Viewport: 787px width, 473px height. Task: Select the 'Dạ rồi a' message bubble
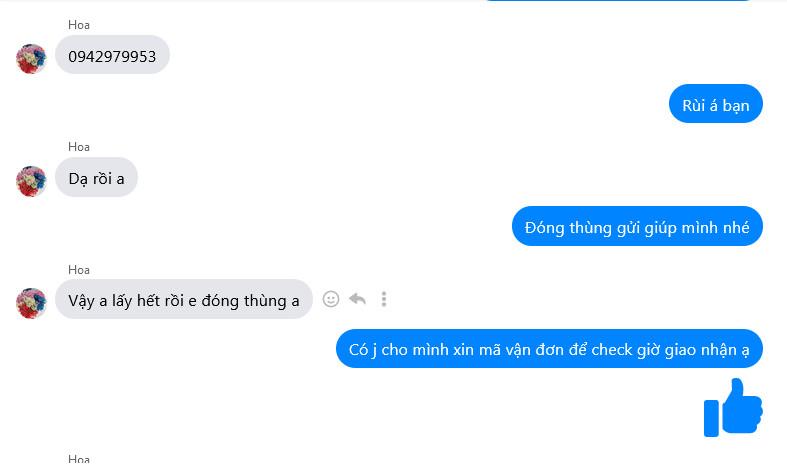click(96, 177)
